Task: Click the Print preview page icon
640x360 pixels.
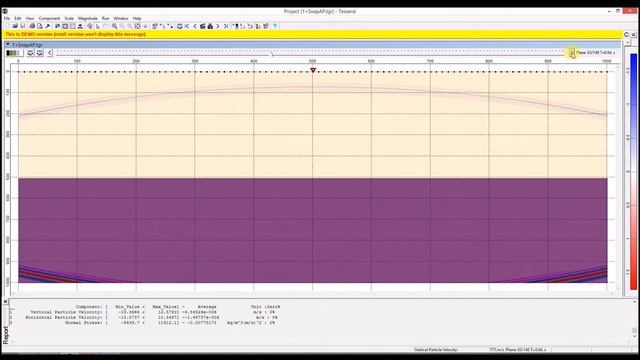Action: coord(40,26)
